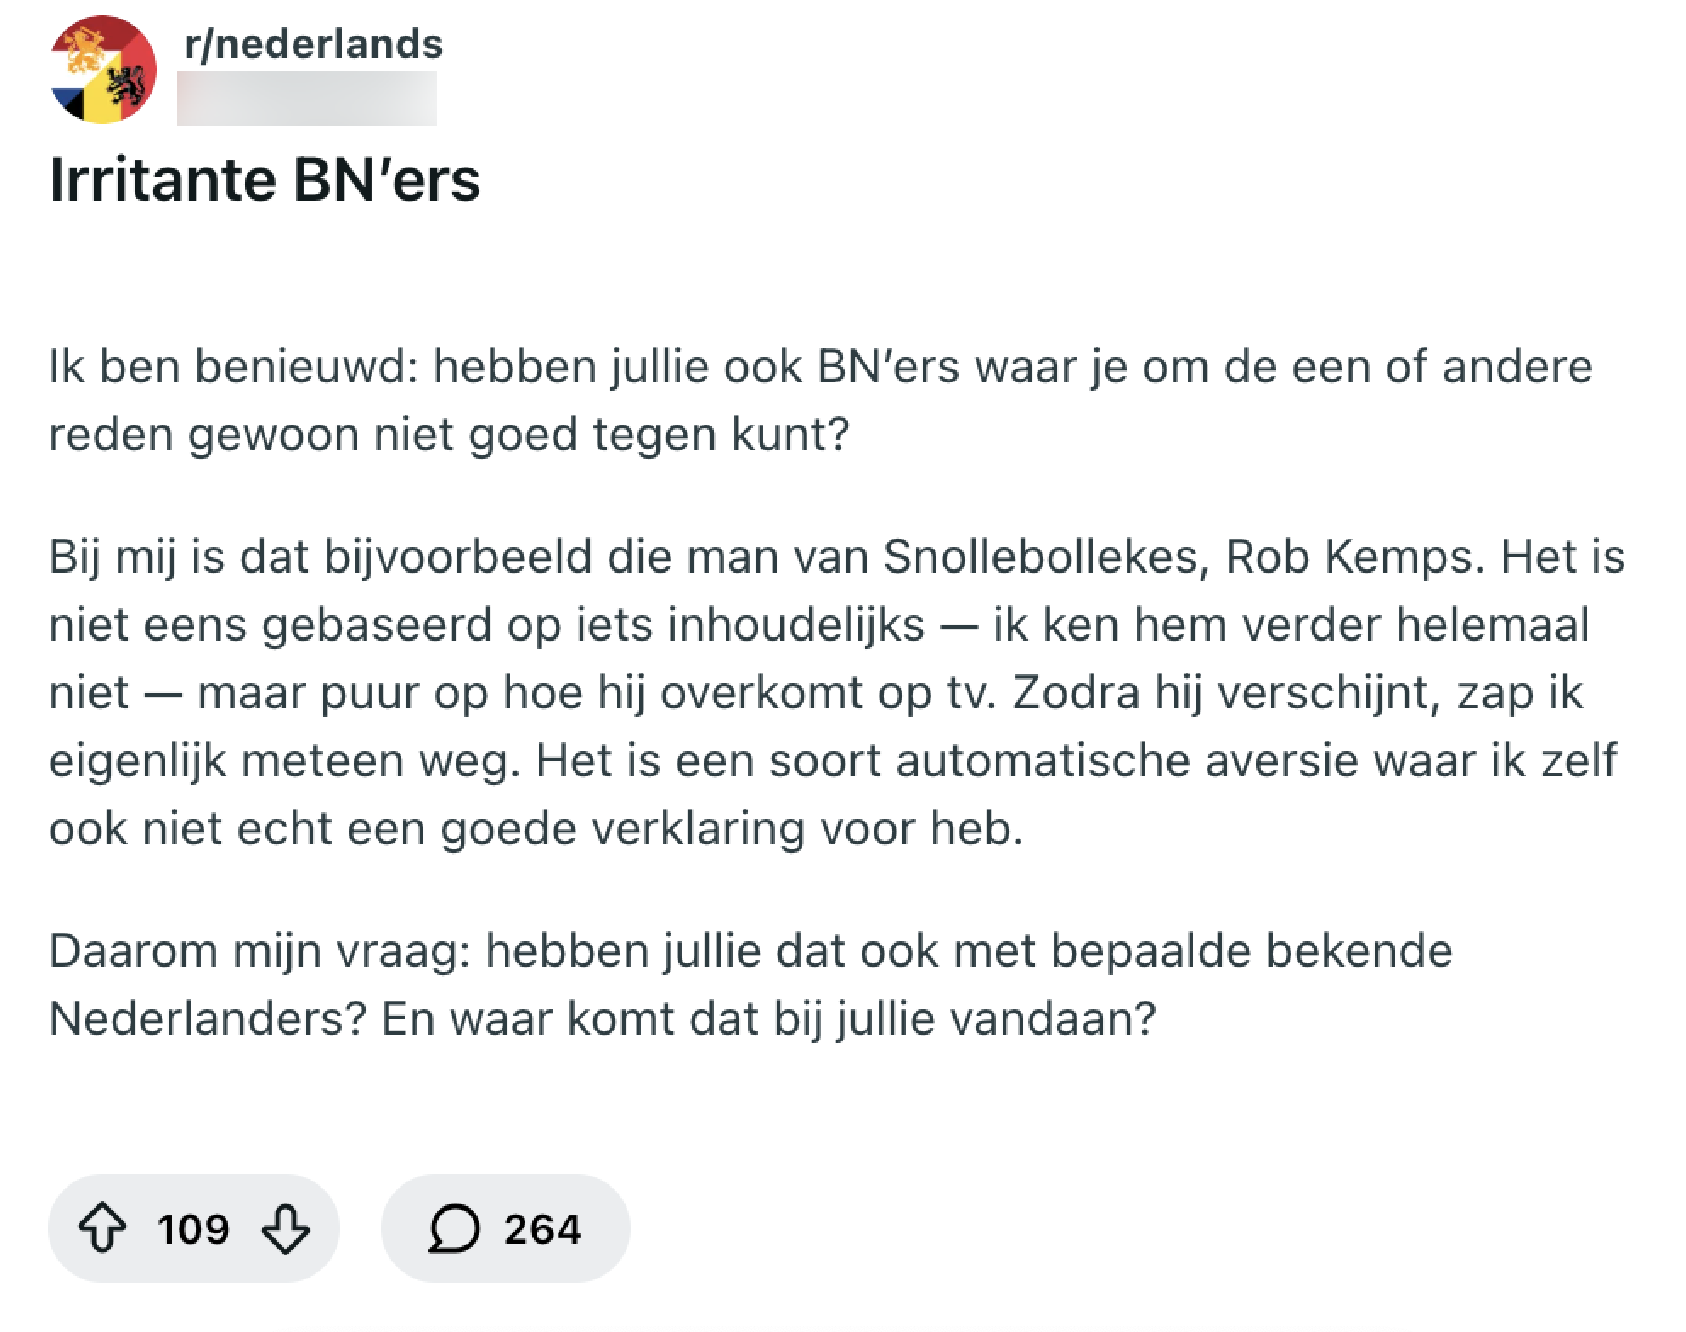Click the post title Irritante BN'ers
This screenshot has width=1686, height=1332.
click(x=264, y=180)
